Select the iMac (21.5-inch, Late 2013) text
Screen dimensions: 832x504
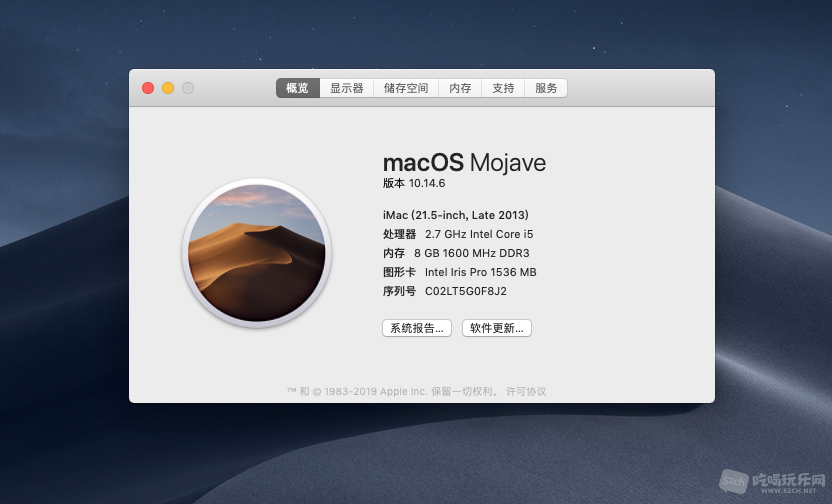point(456,215)
